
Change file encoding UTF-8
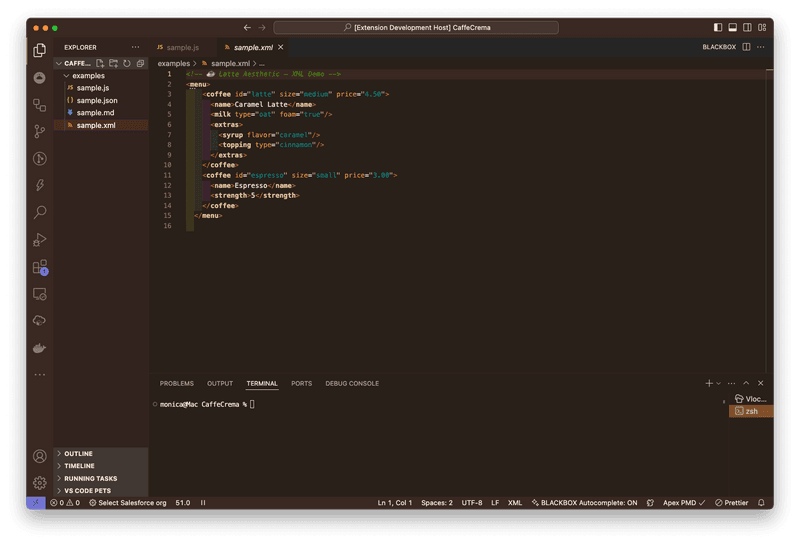472,503
